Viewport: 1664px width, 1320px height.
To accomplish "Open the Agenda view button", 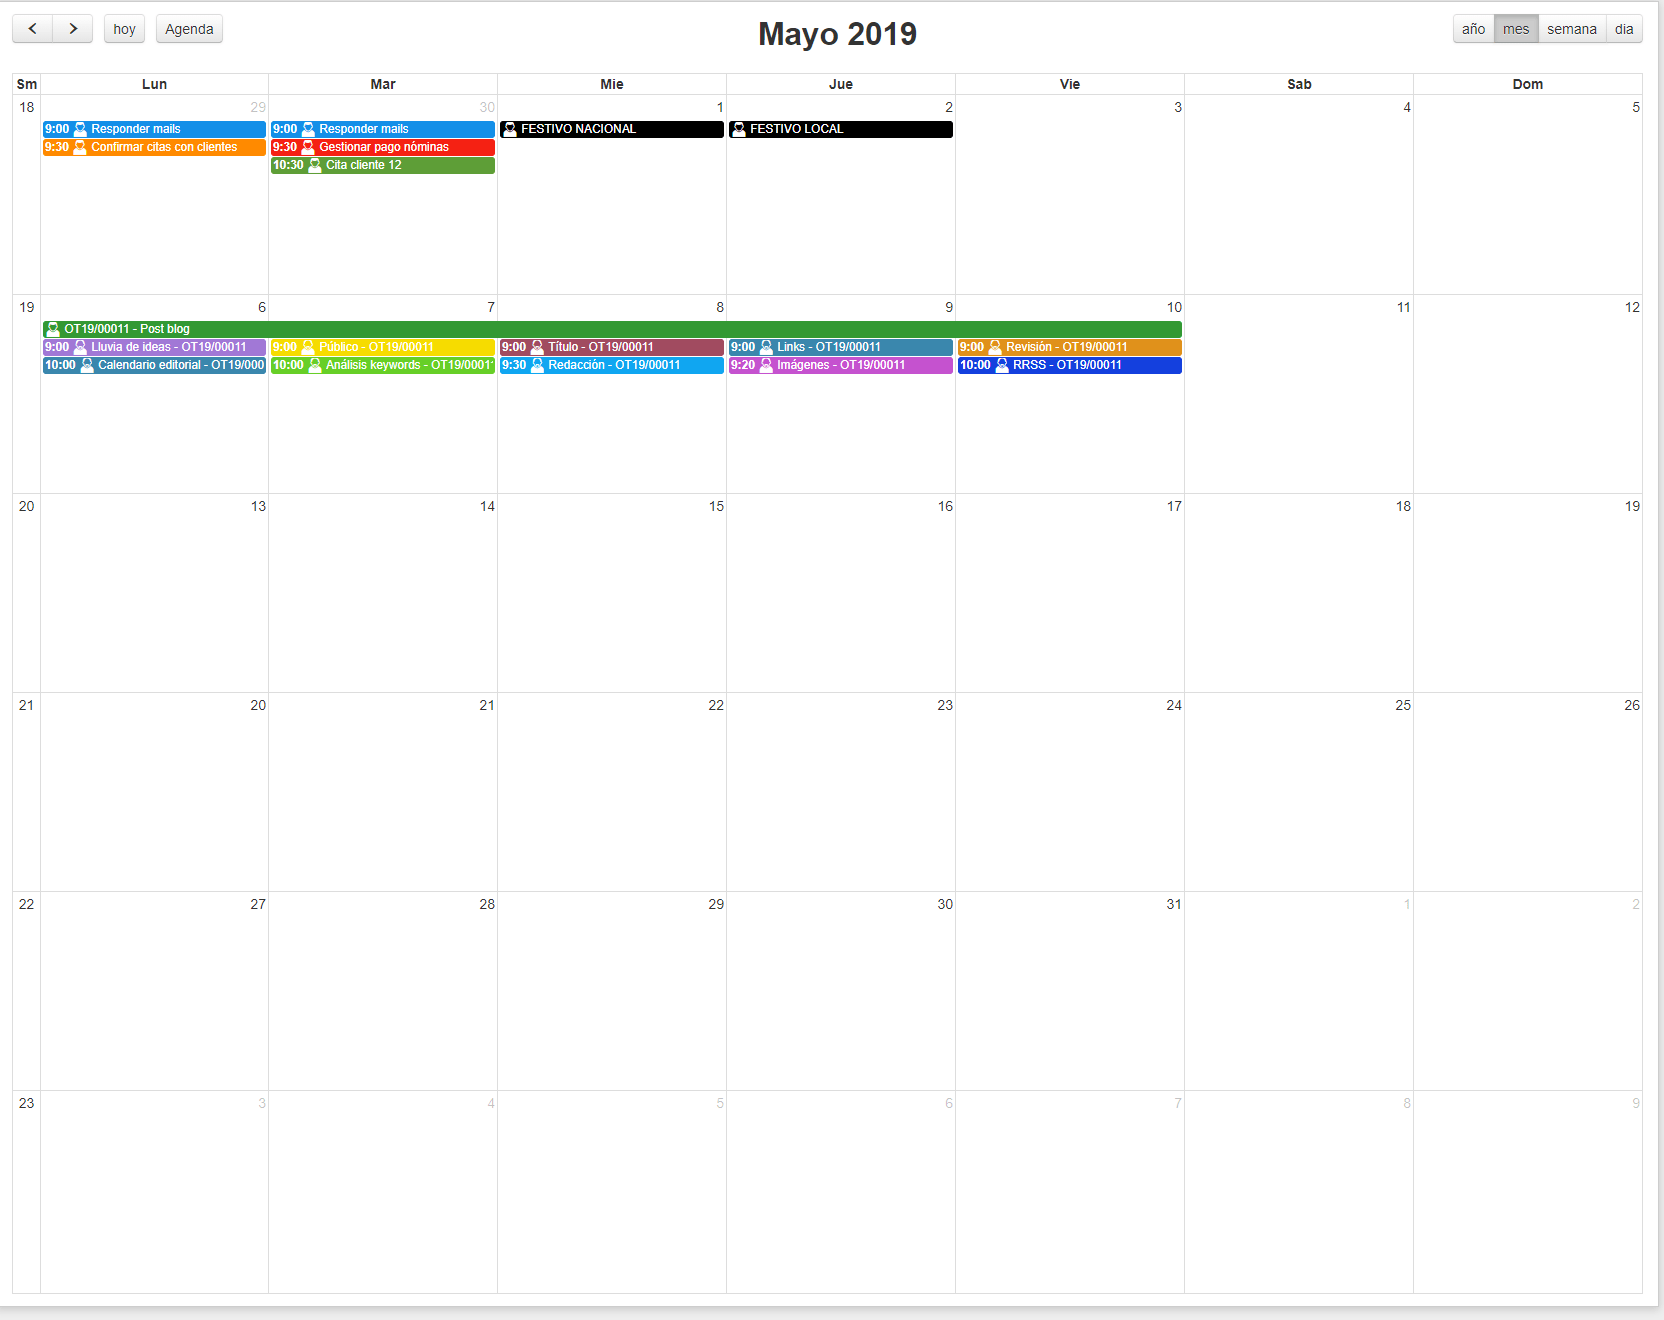I will tap(189, 29).
